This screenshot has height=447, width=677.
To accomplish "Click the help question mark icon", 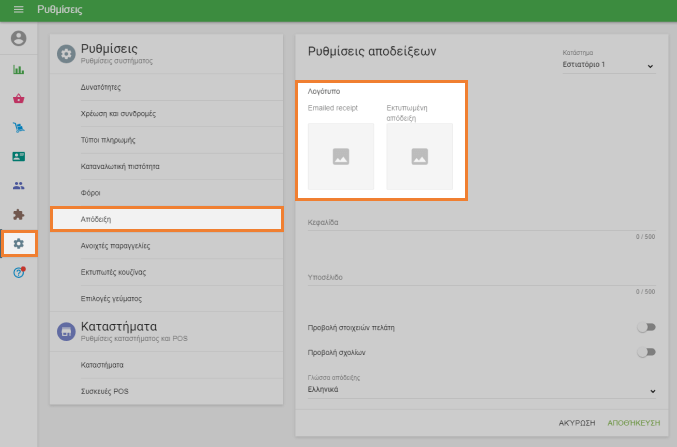I will 18,273.
